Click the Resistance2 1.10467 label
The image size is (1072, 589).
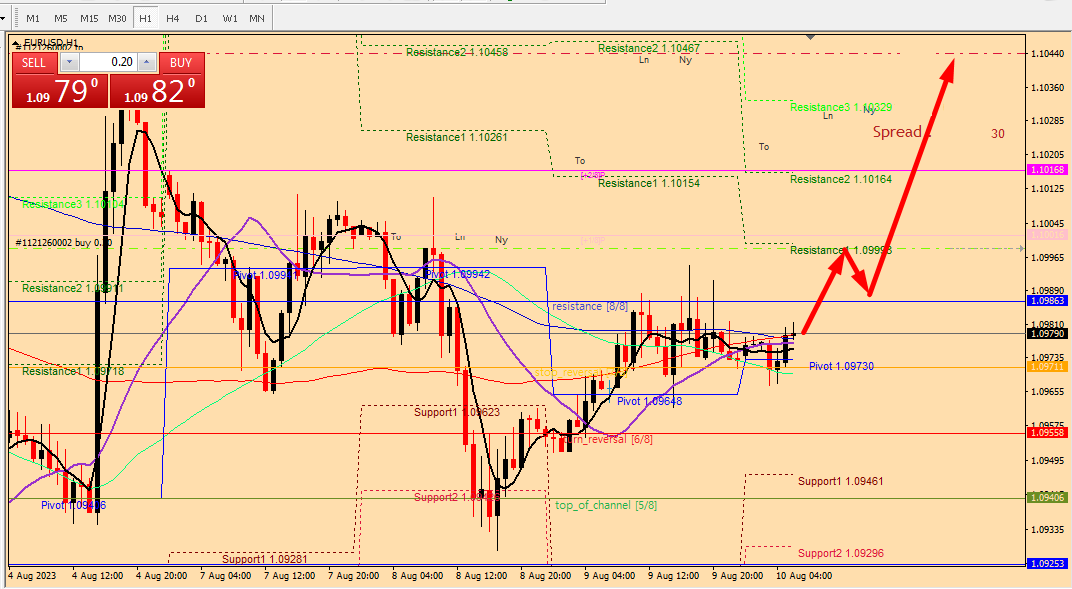[x=649, y=48]
